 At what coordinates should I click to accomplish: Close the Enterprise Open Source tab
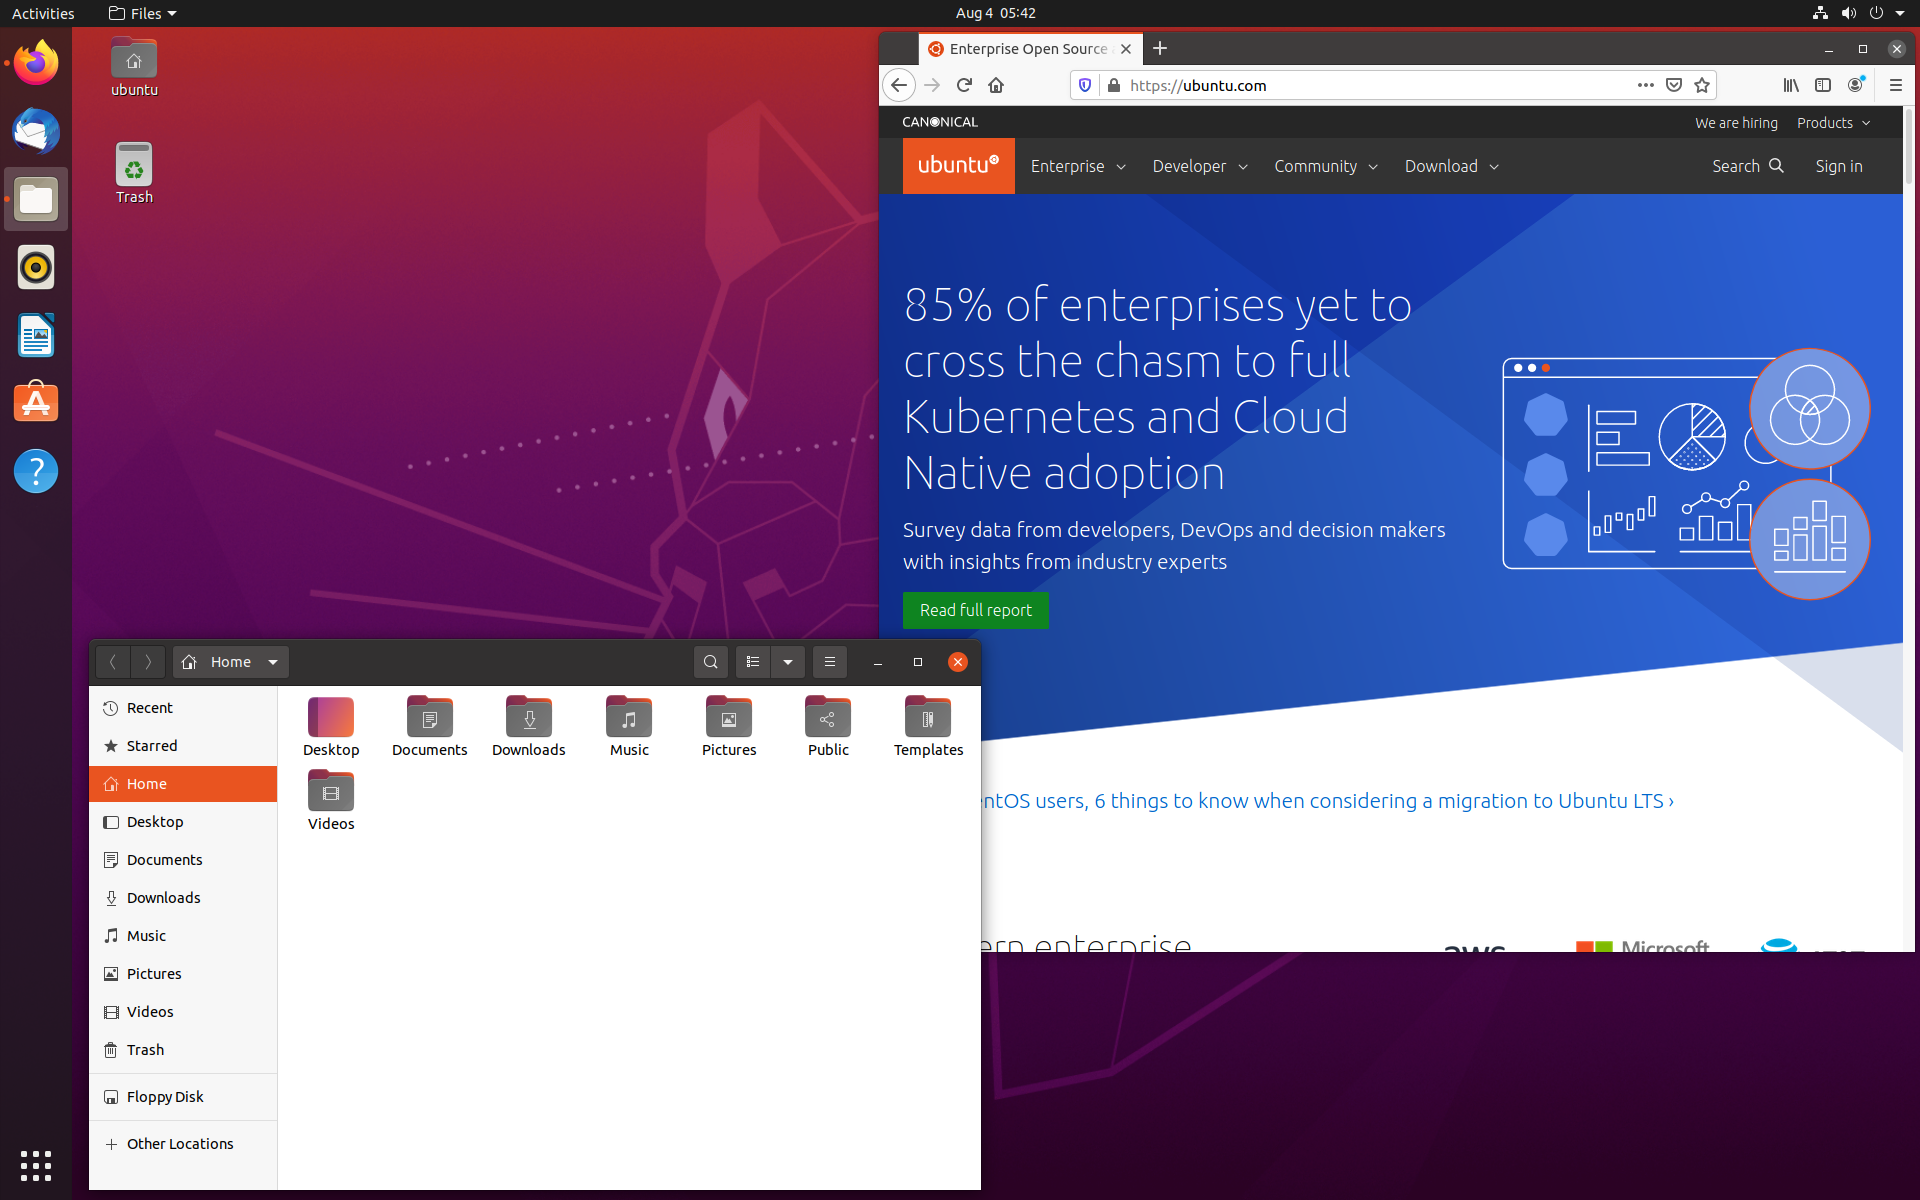pyautogui.click(x=1126, y=49)
